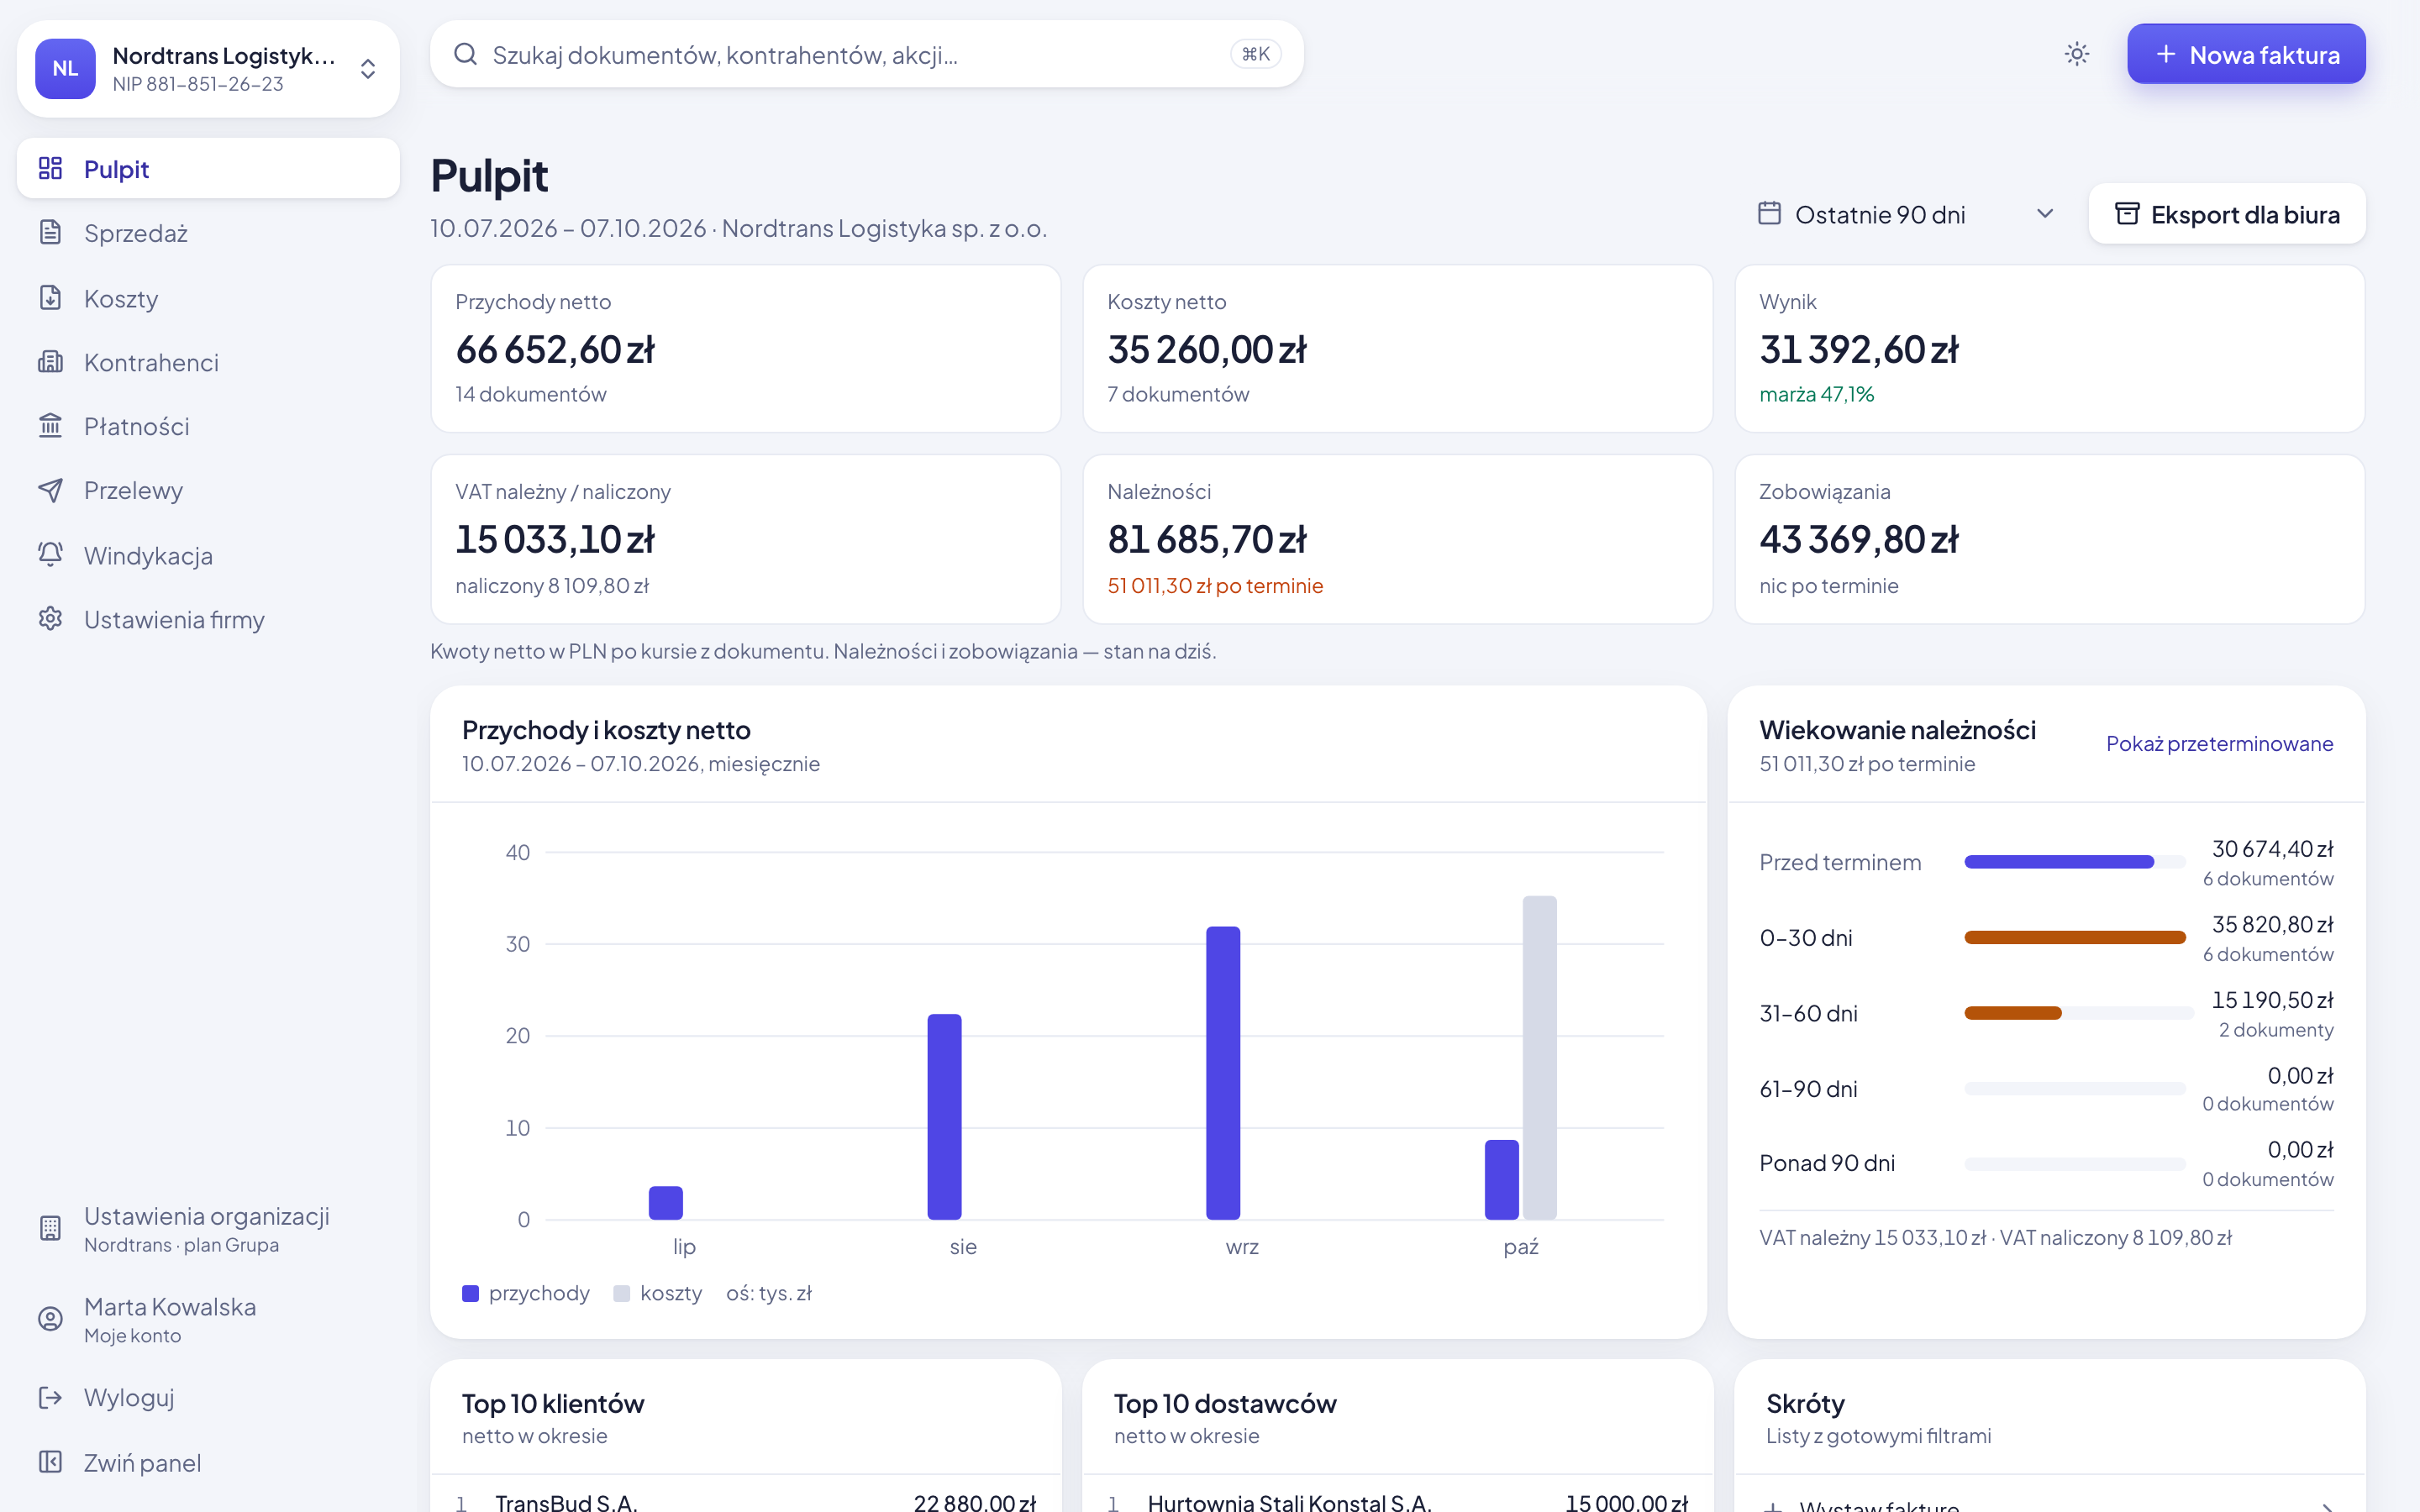Click the wrz revenue bar in chart
The height and width of the screenshot is (1512, 2420).
(x=1222, y=1073)
